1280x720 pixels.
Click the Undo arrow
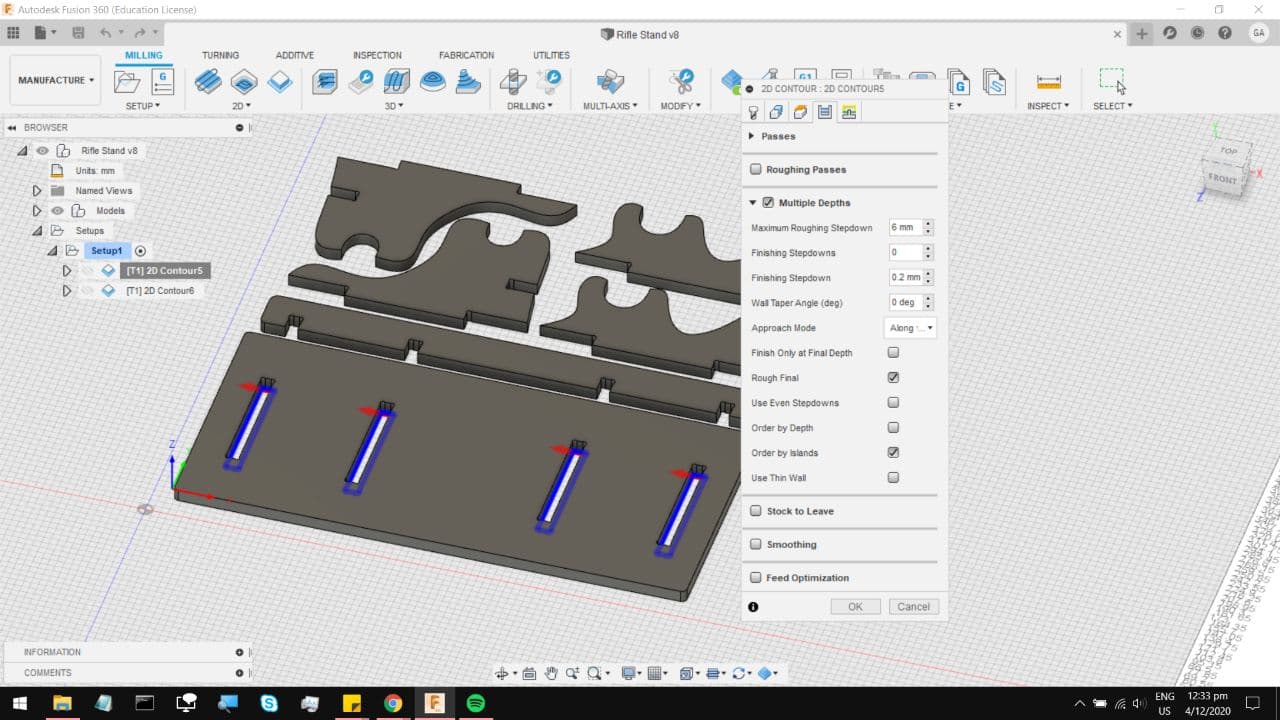(105, 33)
